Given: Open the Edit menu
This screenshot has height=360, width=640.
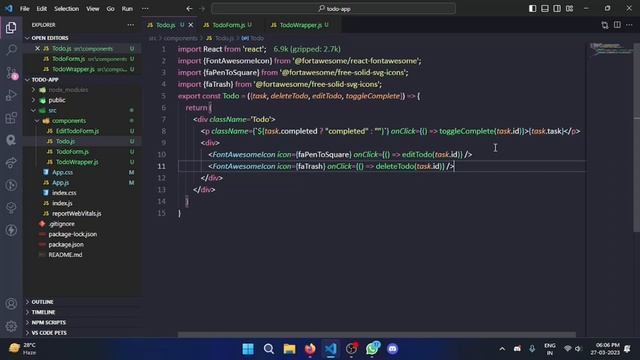Looking at the screenshot, I should coord(42,8).
